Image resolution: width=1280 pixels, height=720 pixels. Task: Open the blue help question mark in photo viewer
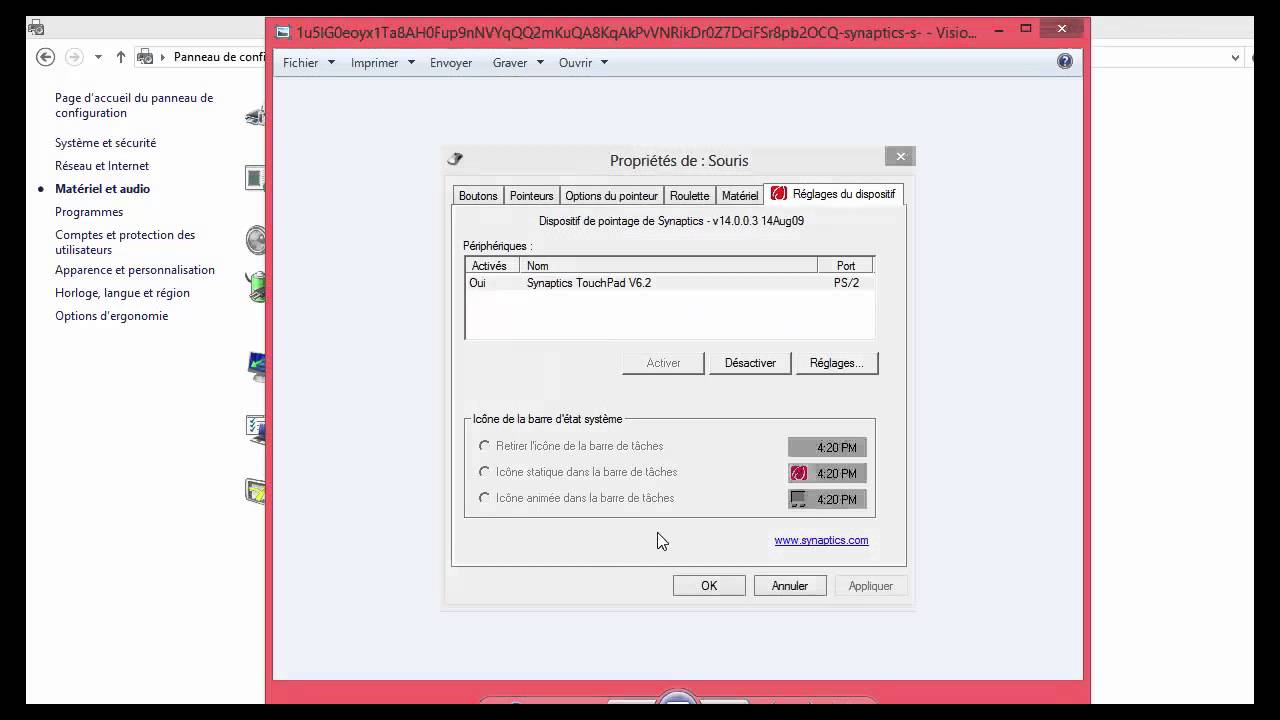1065,61
